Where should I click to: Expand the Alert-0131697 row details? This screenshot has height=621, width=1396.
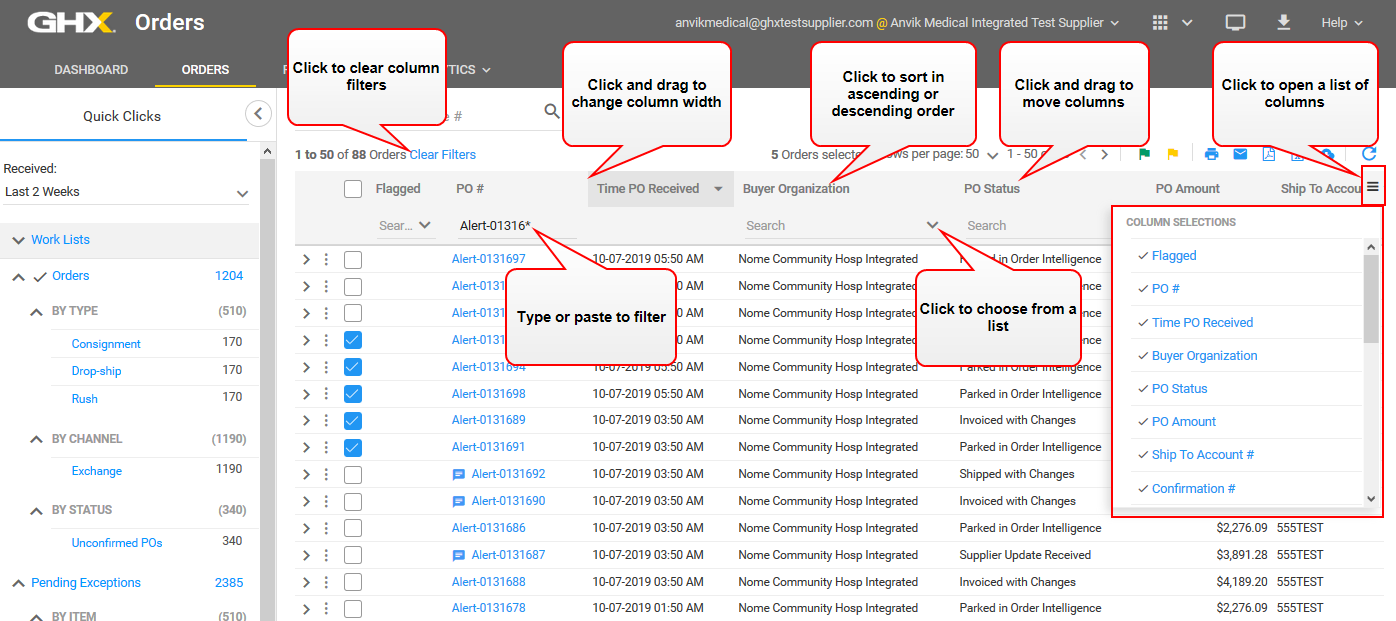306,259
